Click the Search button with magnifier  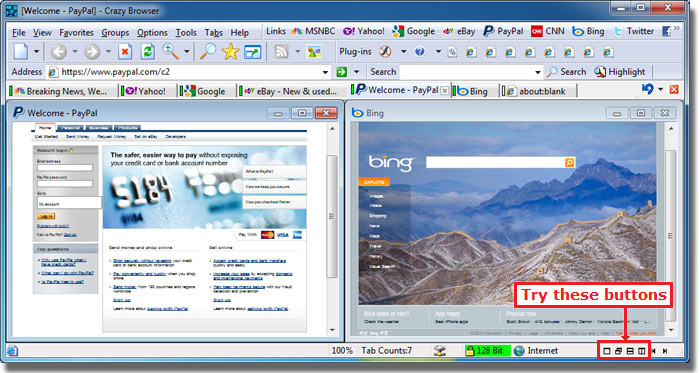click(x=566, y=72)
